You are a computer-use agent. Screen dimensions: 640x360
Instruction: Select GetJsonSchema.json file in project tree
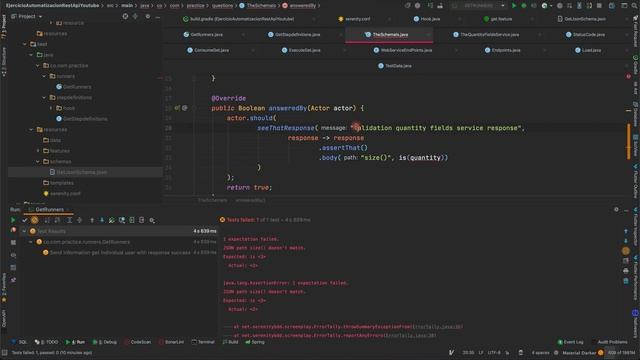[78, 172]
